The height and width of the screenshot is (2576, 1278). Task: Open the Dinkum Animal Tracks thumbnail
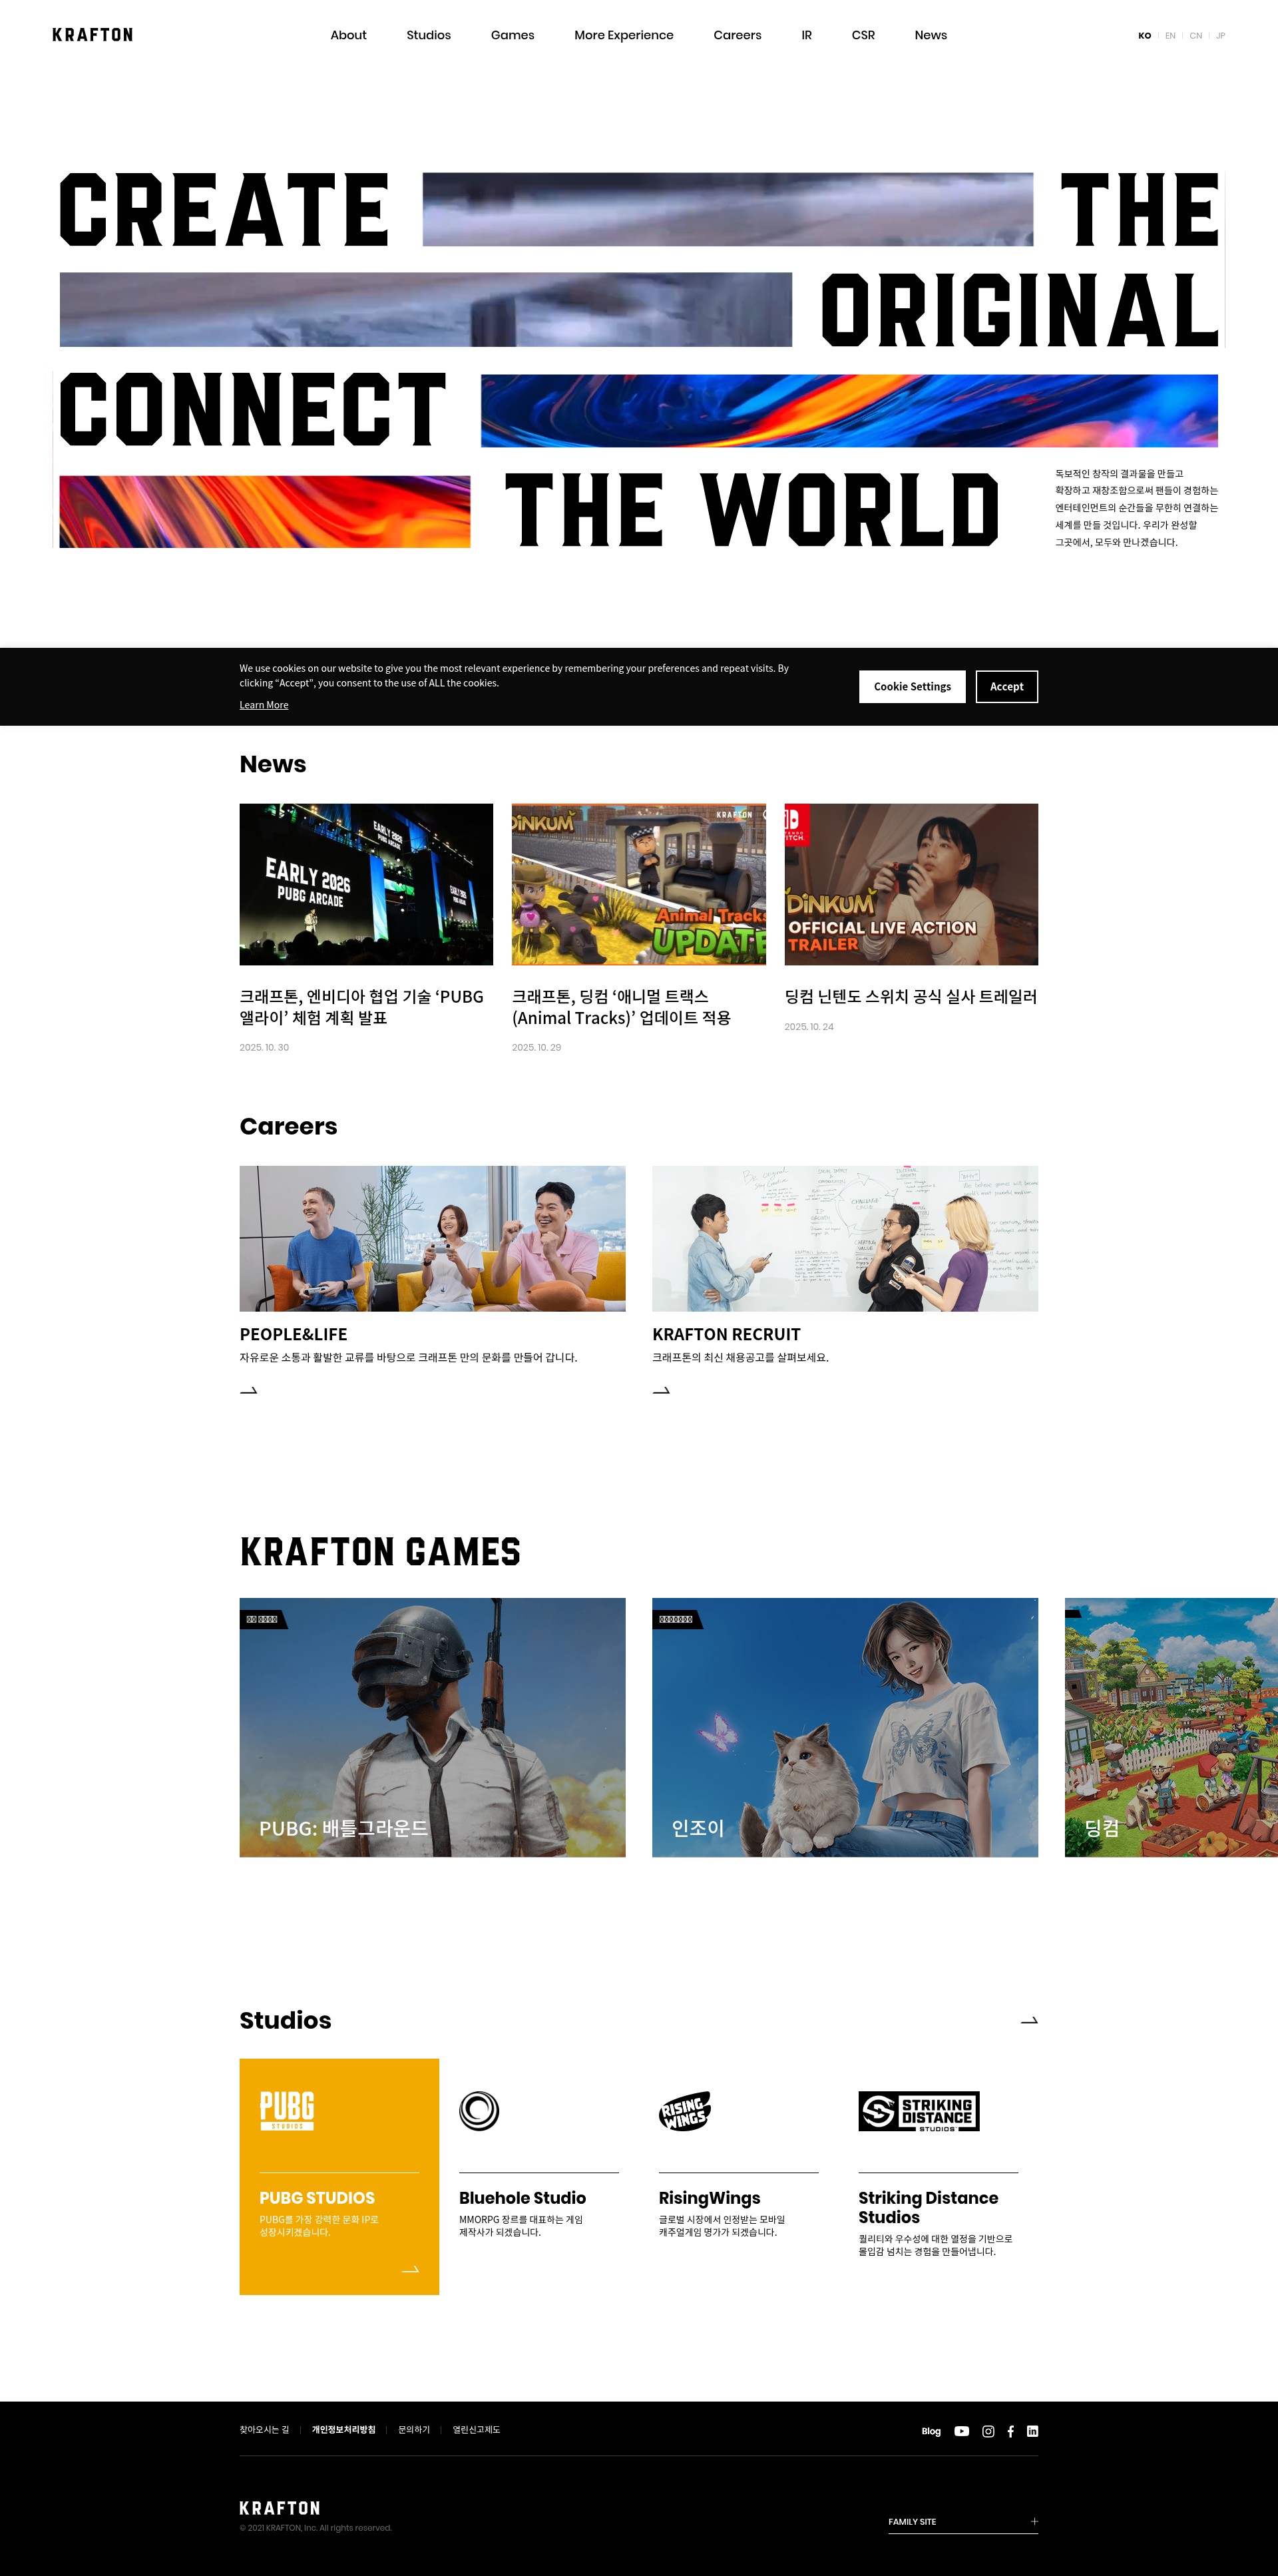point(639,884)
